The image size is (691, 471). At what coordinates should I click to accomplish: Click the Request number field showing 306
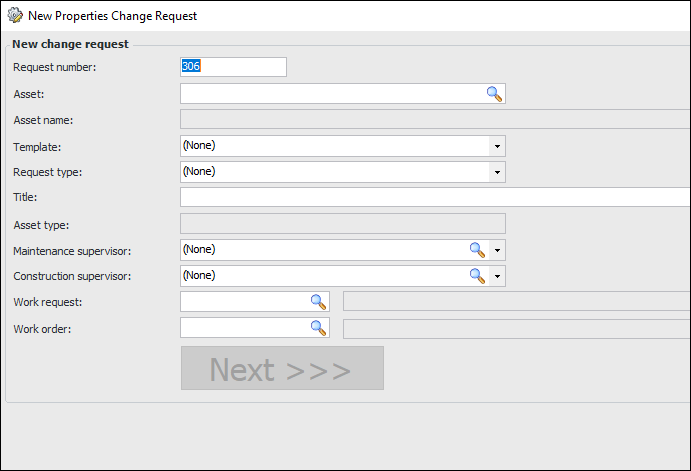point(233,67)
